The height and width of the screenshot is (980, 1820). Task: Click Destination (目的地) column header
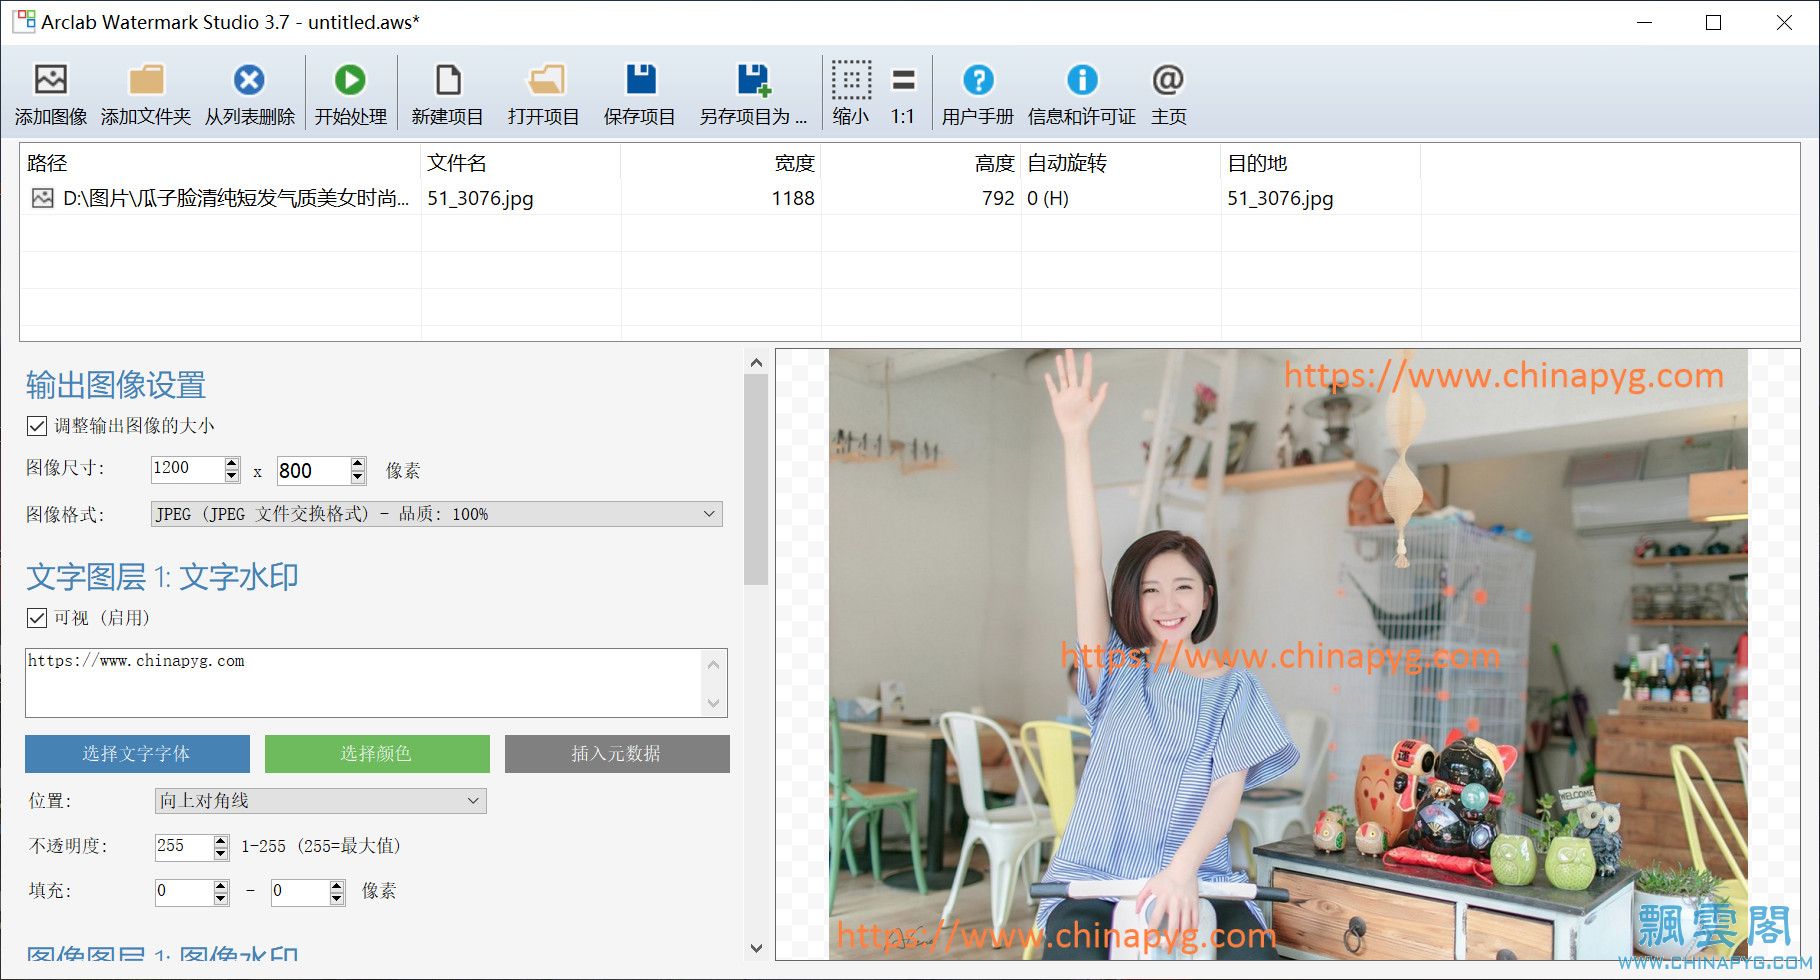tap(1320, 163)
